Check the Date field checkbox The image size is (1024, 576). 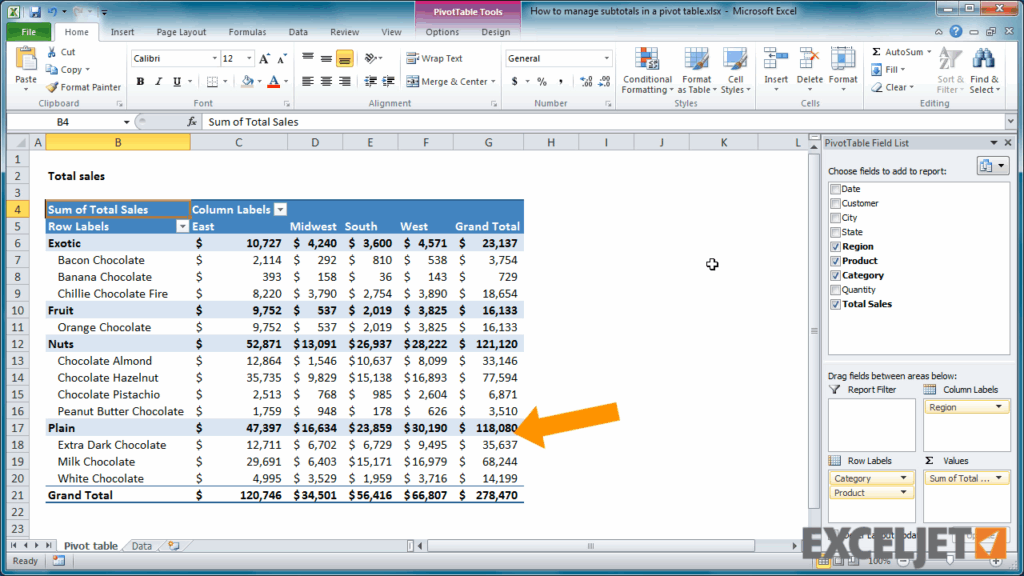[x=835, y=189]
